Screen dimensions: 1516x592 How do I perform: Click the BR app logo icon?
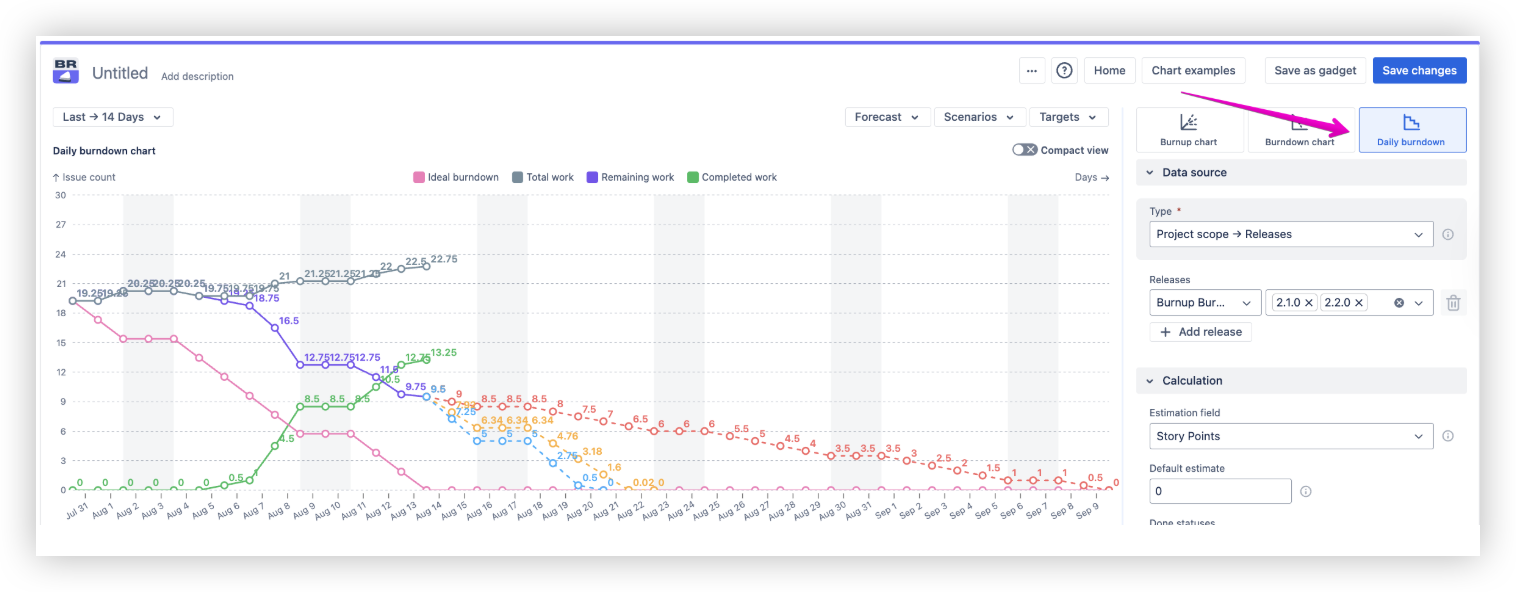pyautogui.click(x=66, y=71)
